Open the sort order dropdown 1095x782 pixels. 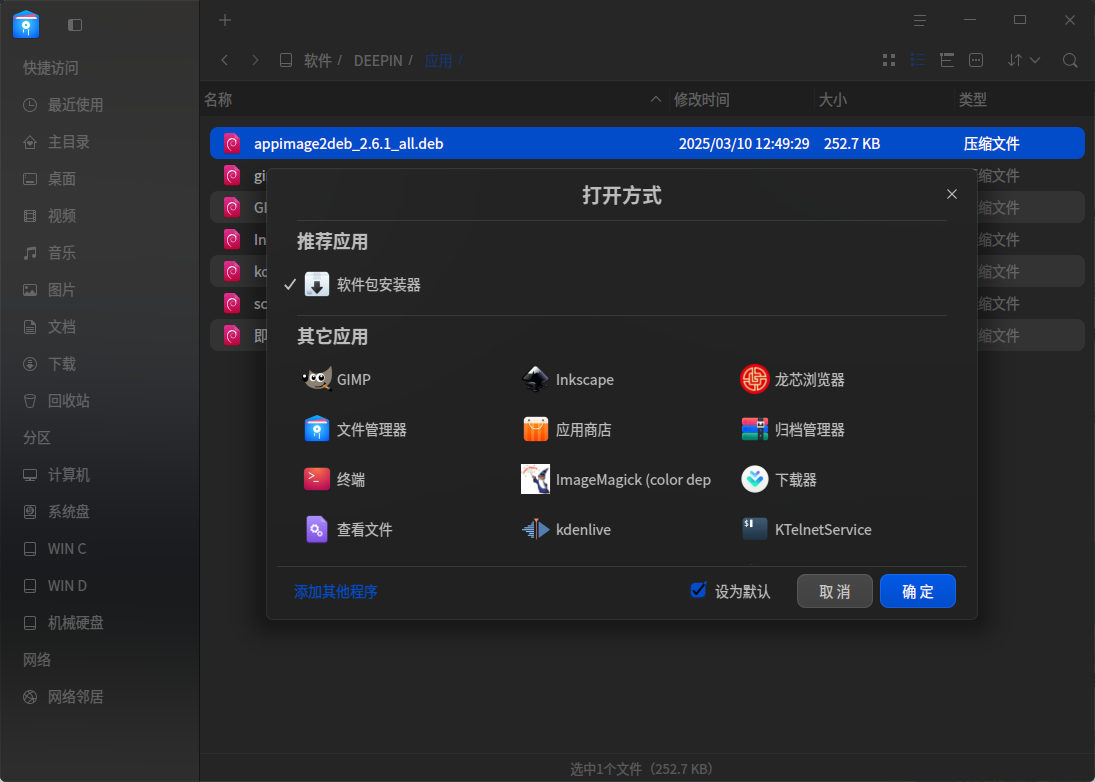tap(1024, 61)
